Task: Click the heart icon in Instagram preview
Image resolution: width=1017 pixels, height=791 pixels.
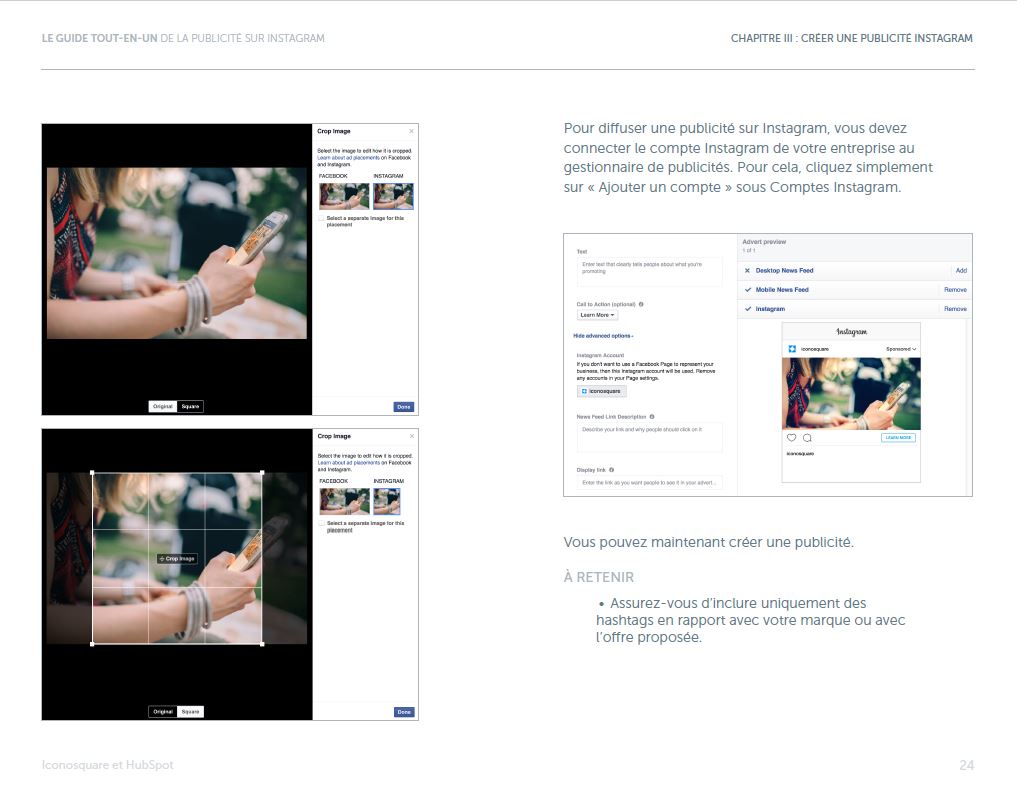Action: coord(791,438)
